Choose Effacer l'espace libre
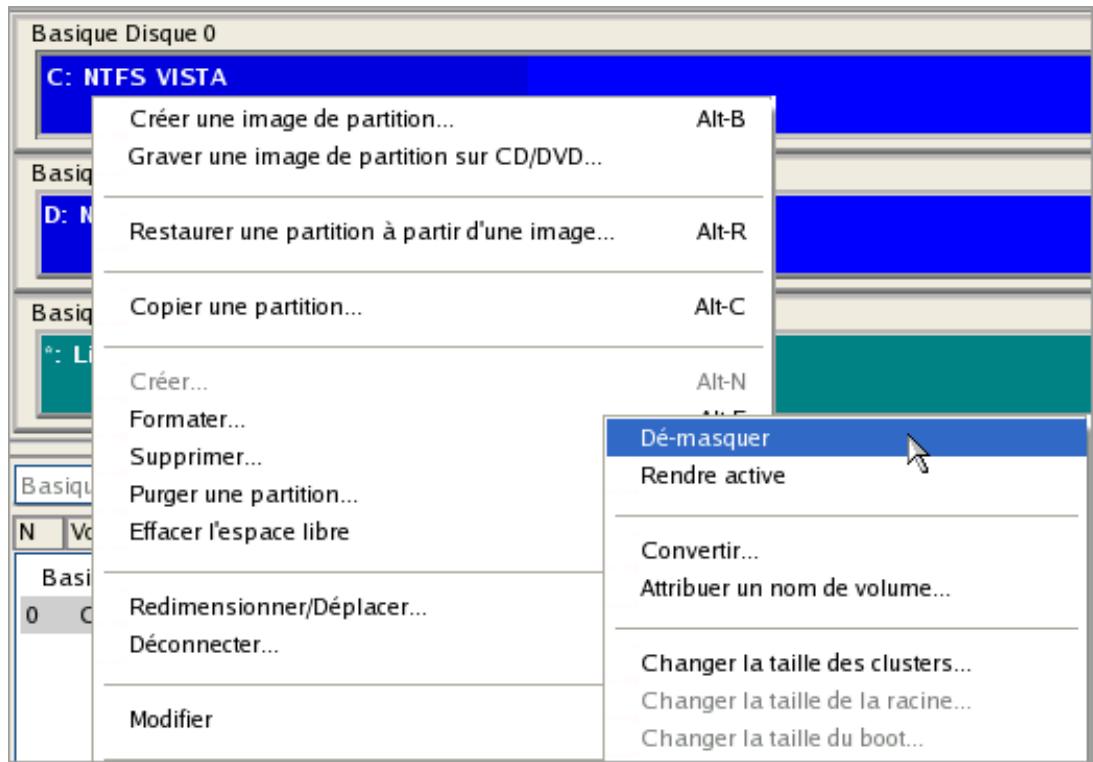The height and width of the screenshot is (762, 1093). pyautogui.click(x=349, y=532)
